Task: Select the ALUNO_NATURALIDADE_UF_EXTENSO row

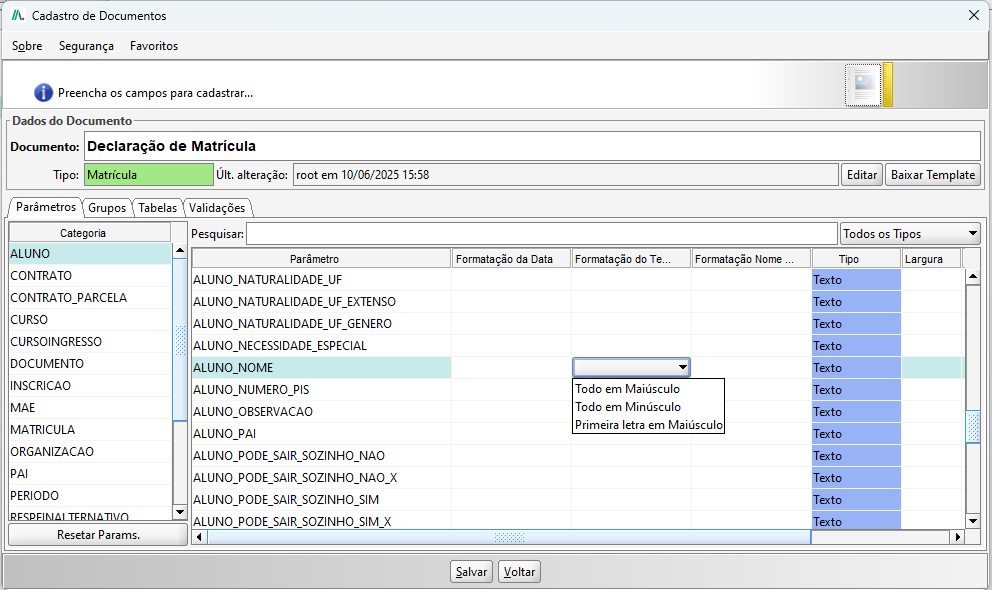Action: 577,302
